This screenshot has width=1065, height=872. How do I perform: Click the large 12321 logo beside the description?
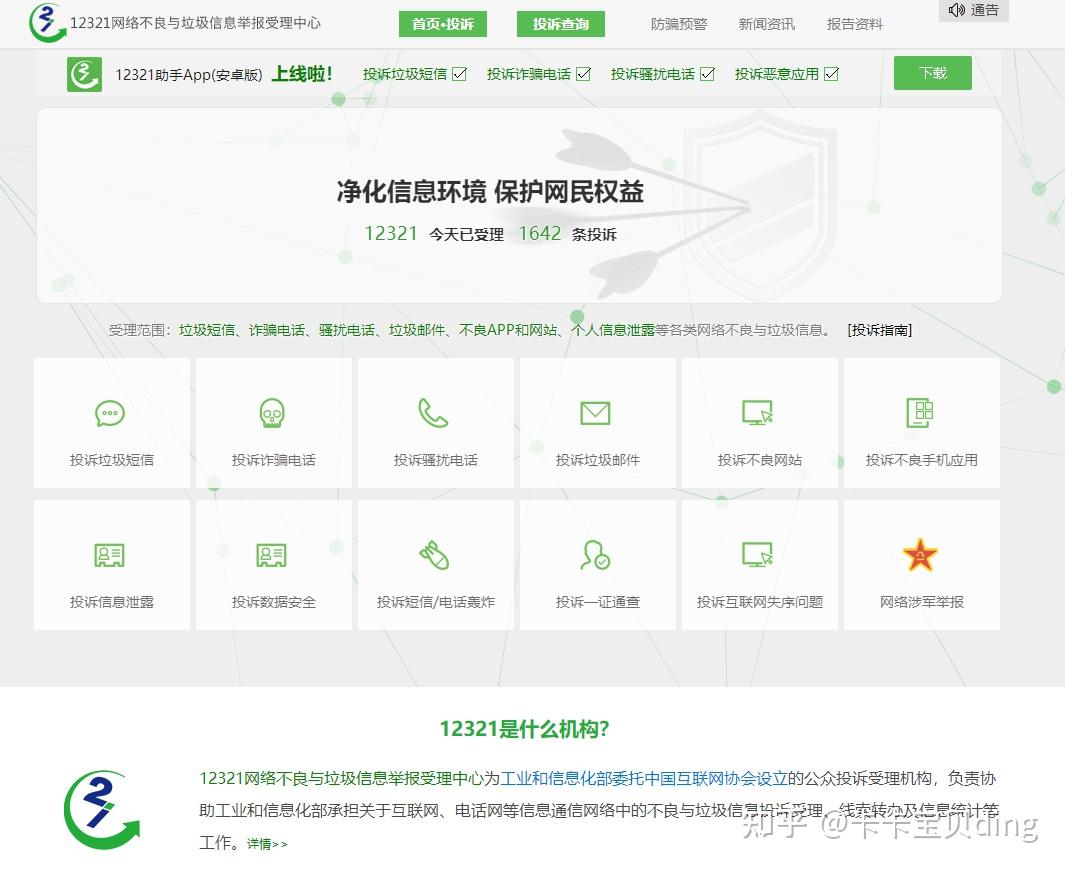(102, 810)
